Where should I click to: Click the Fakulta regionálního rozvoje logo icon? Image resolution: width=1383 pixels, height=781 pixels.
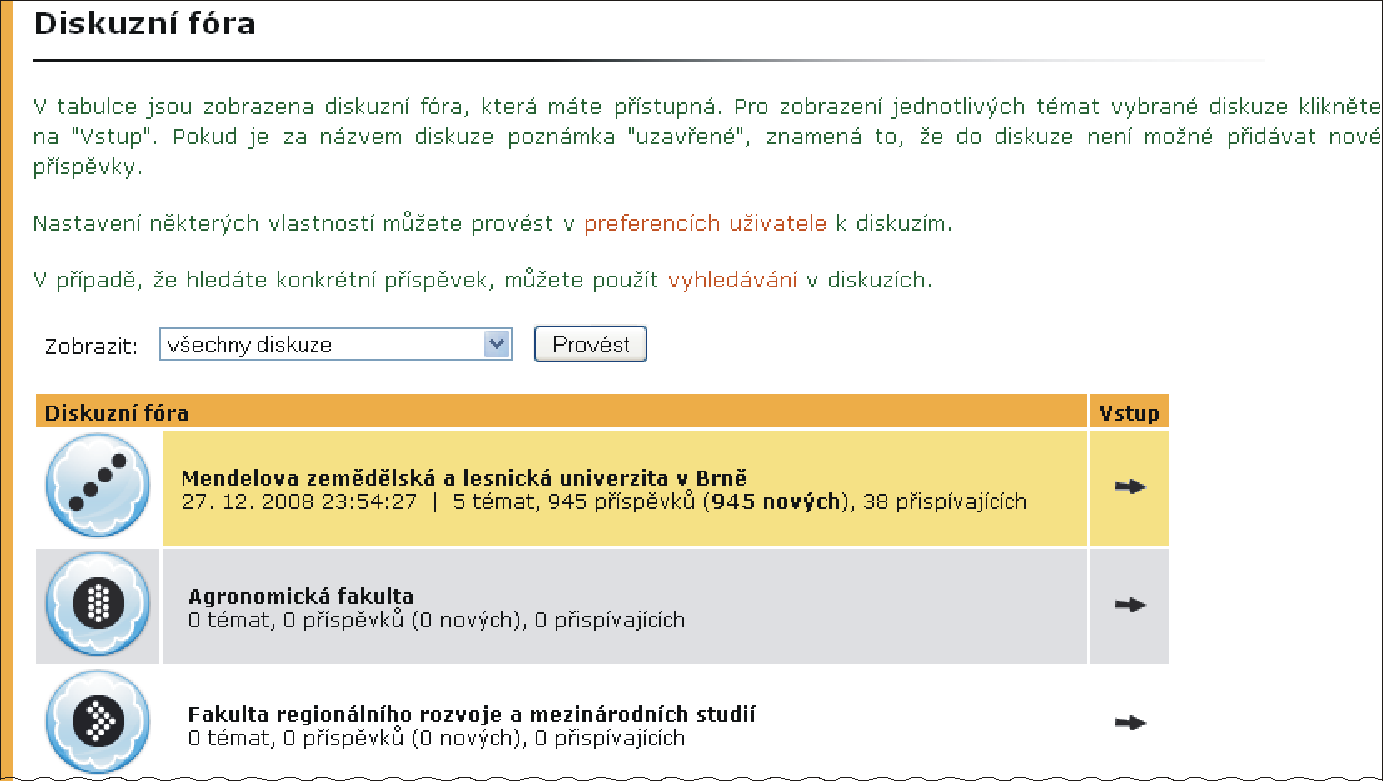[98, 722]
